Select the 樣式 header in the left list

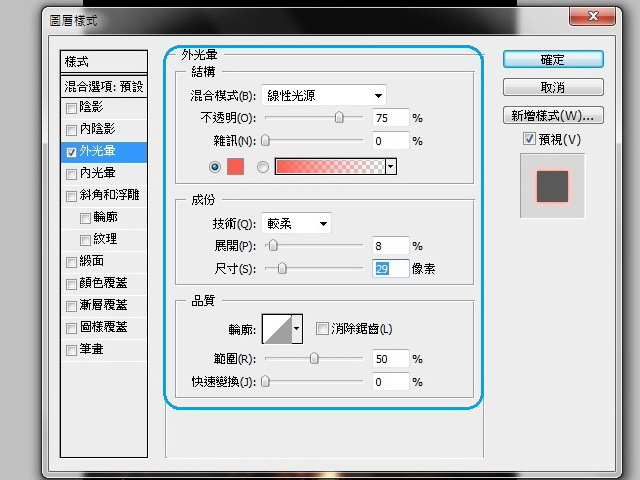point(104,62)
